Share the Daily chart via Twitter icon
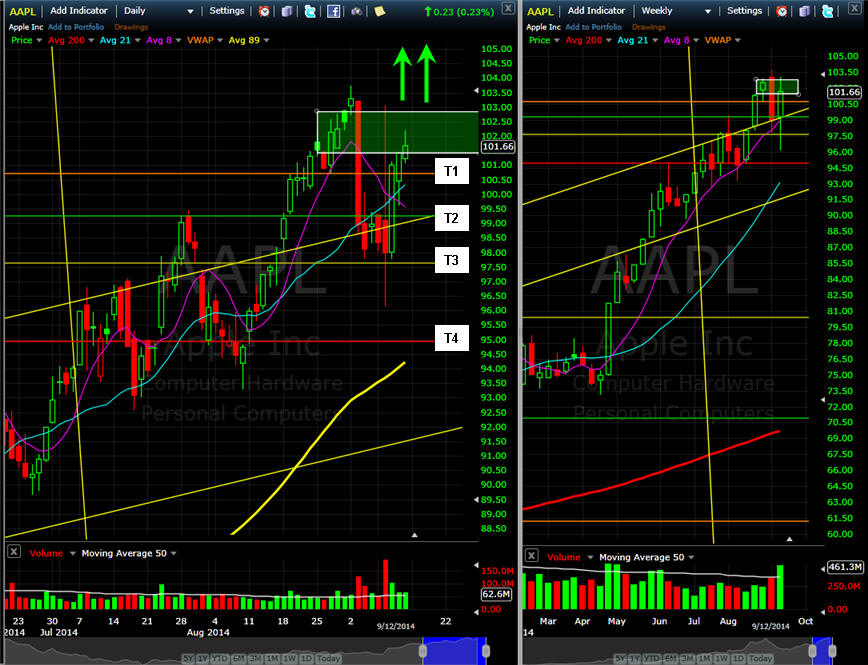 pyautogui.click(x=310, y=11)
